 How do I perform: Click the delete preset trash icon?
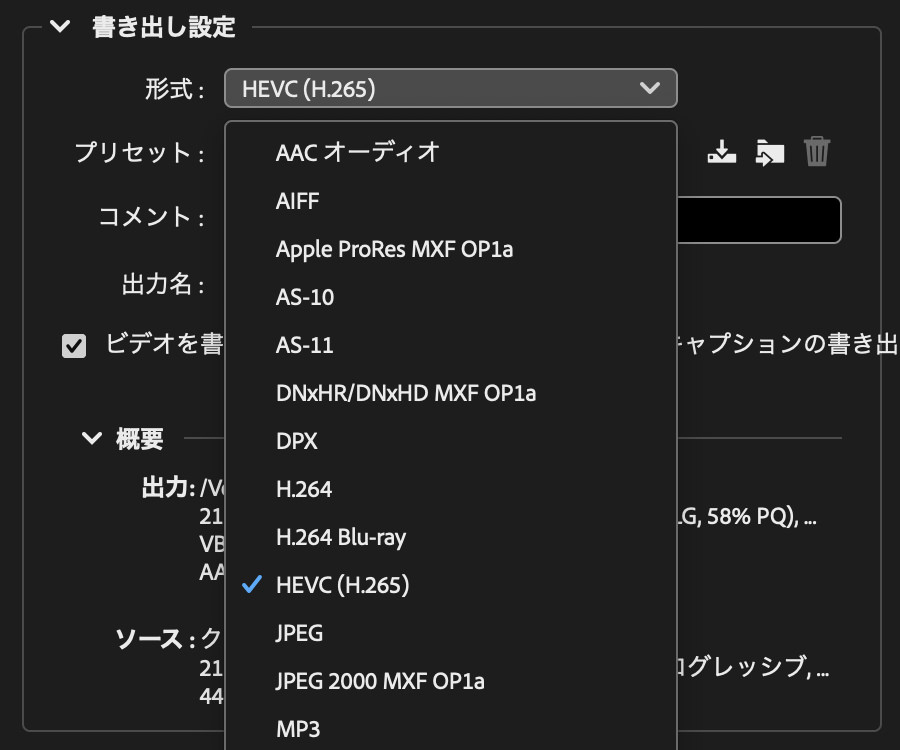[x=817, y=152]
